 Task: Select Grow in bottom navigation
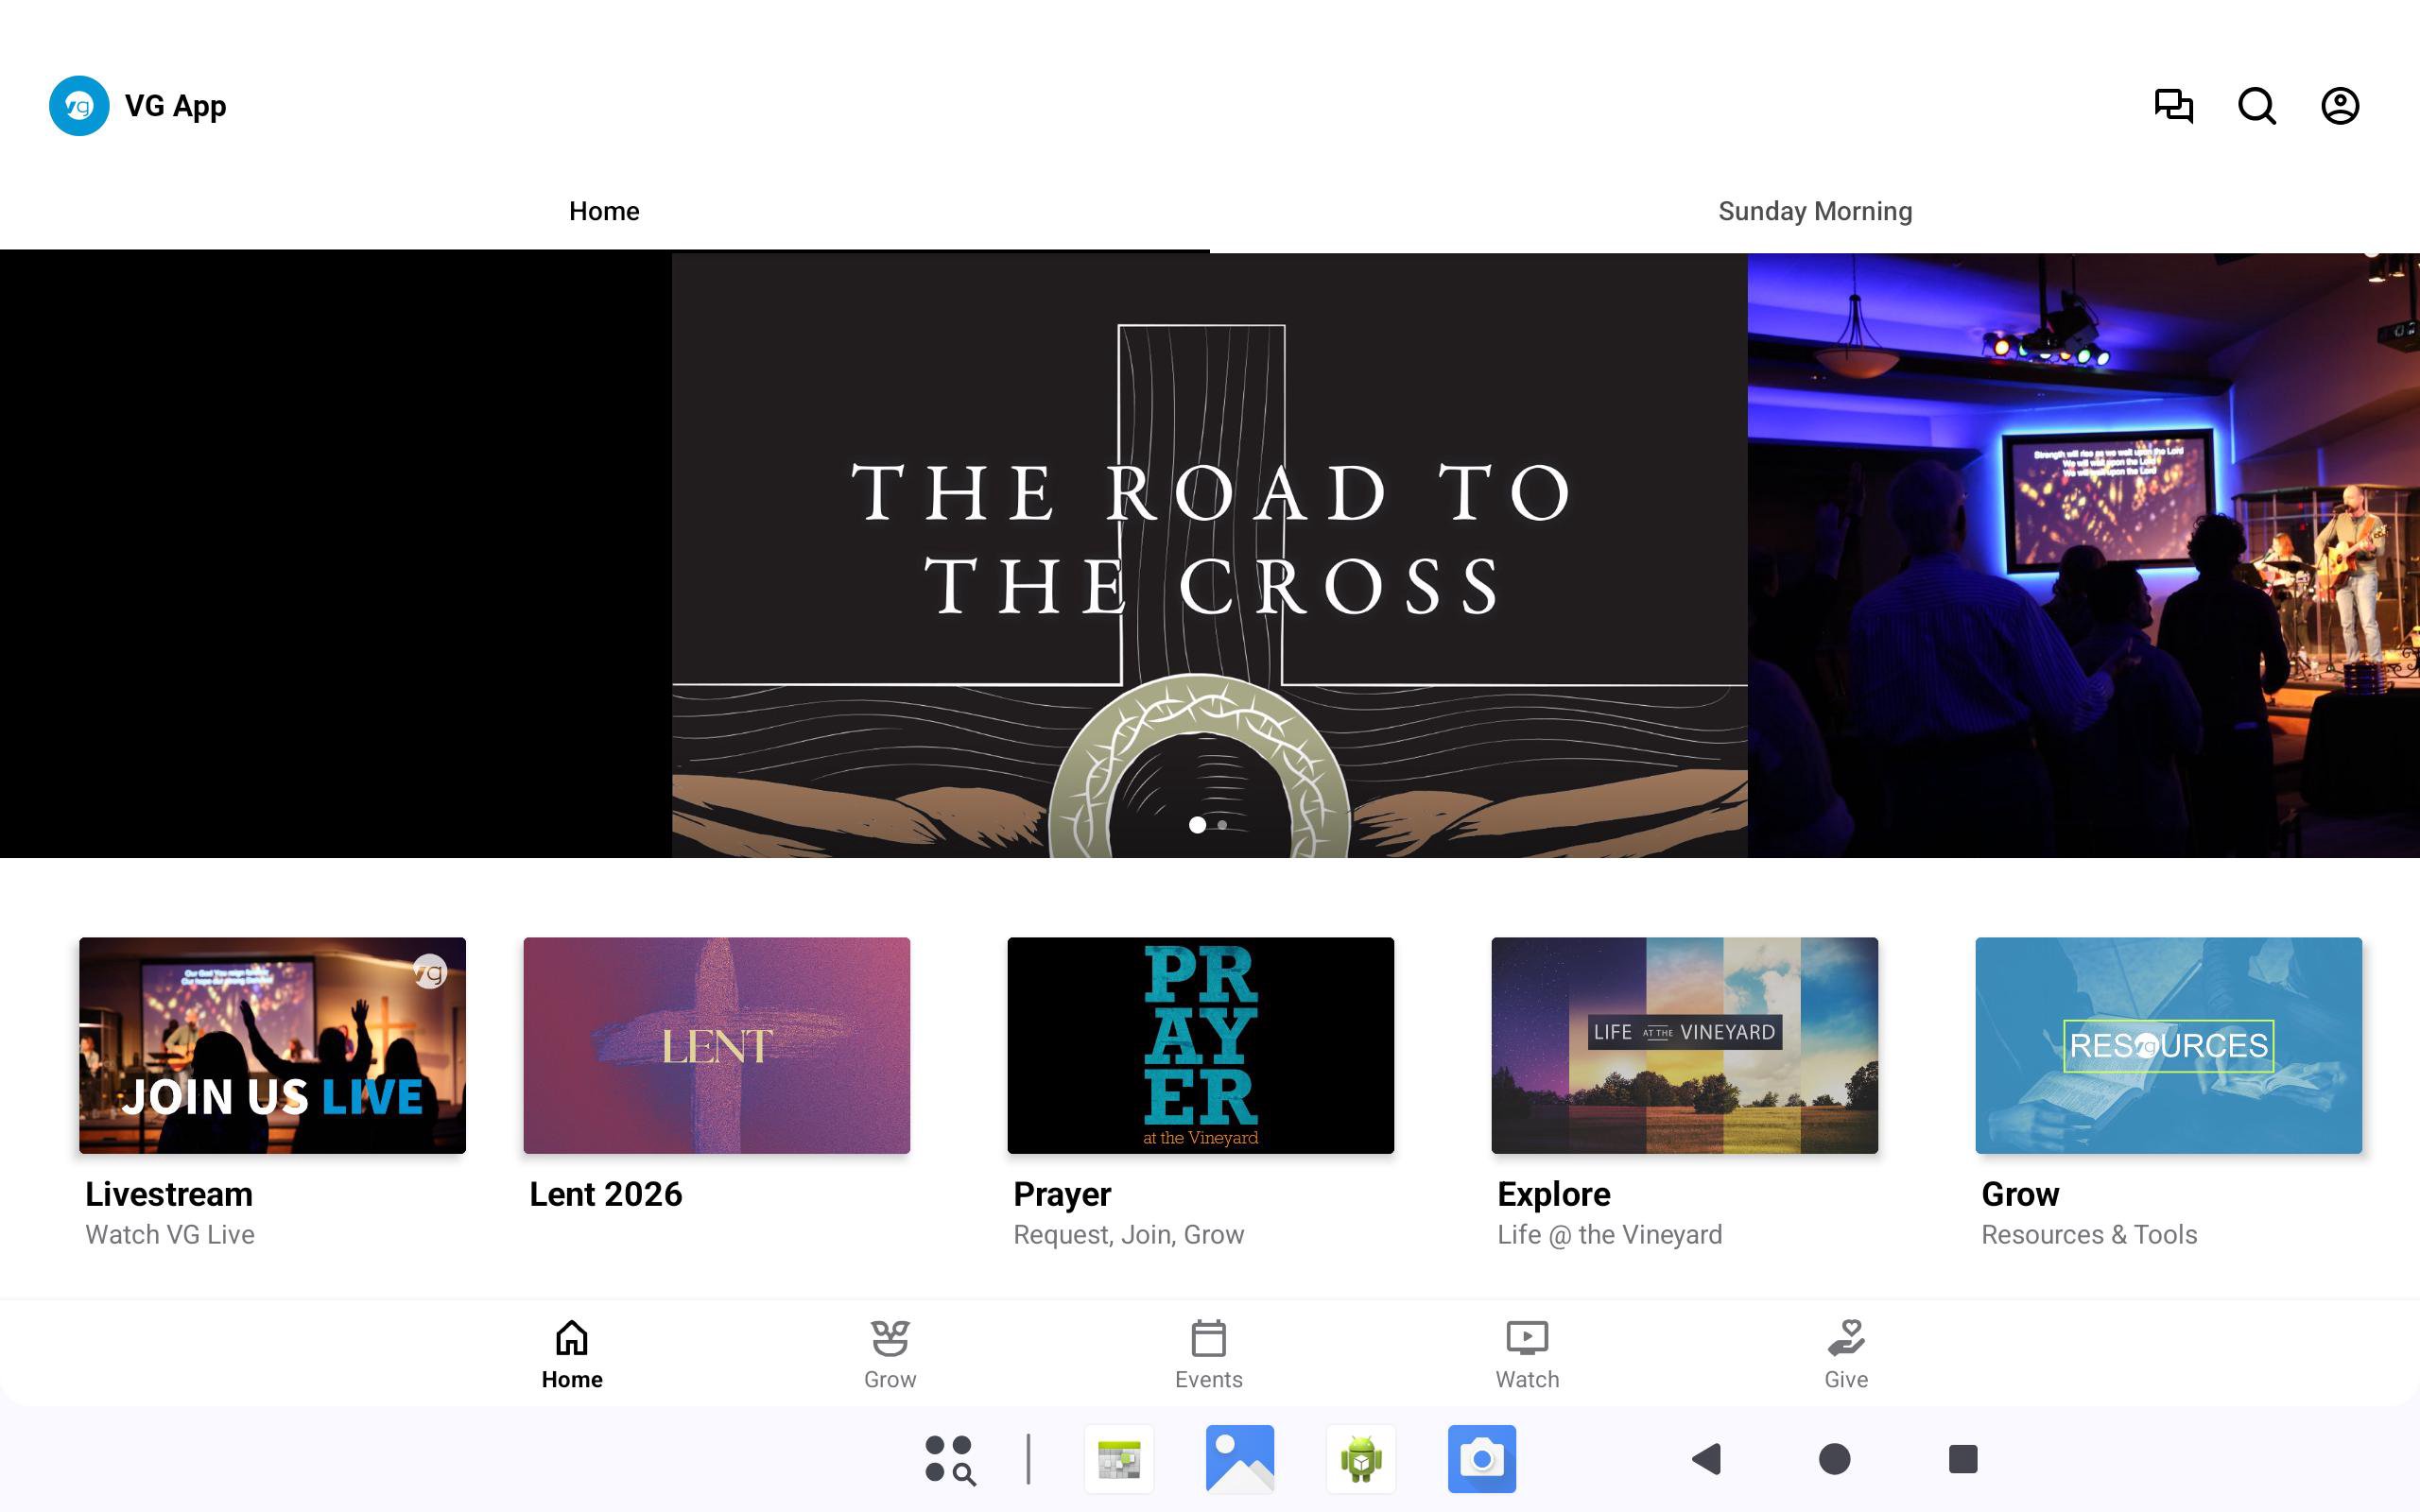point(889,1354)
